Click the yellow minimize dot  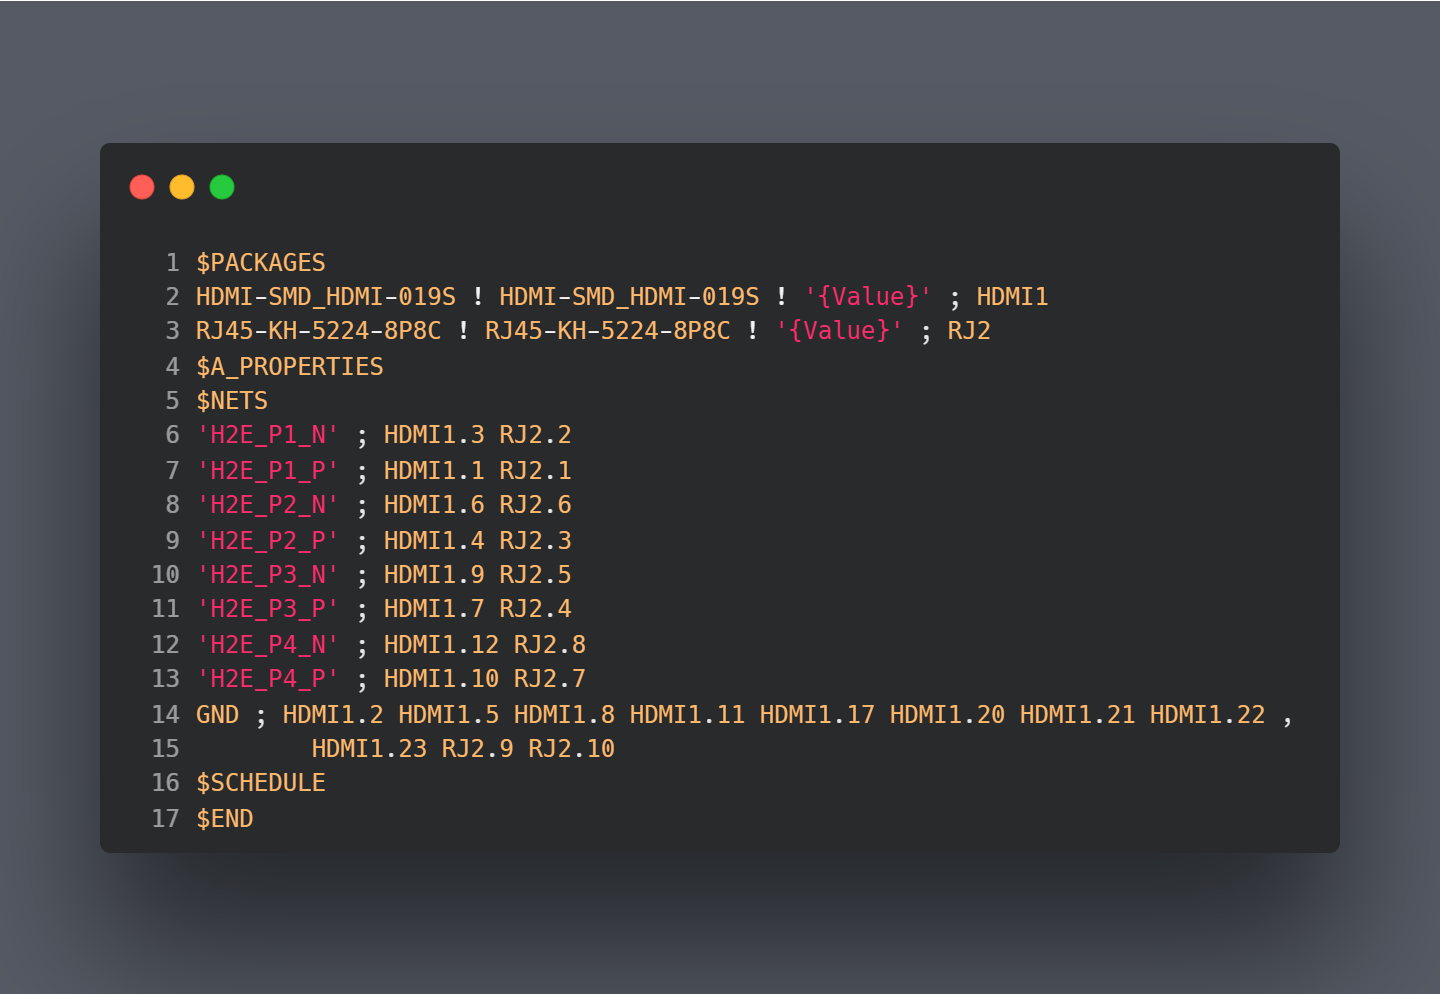coord(182,187)
